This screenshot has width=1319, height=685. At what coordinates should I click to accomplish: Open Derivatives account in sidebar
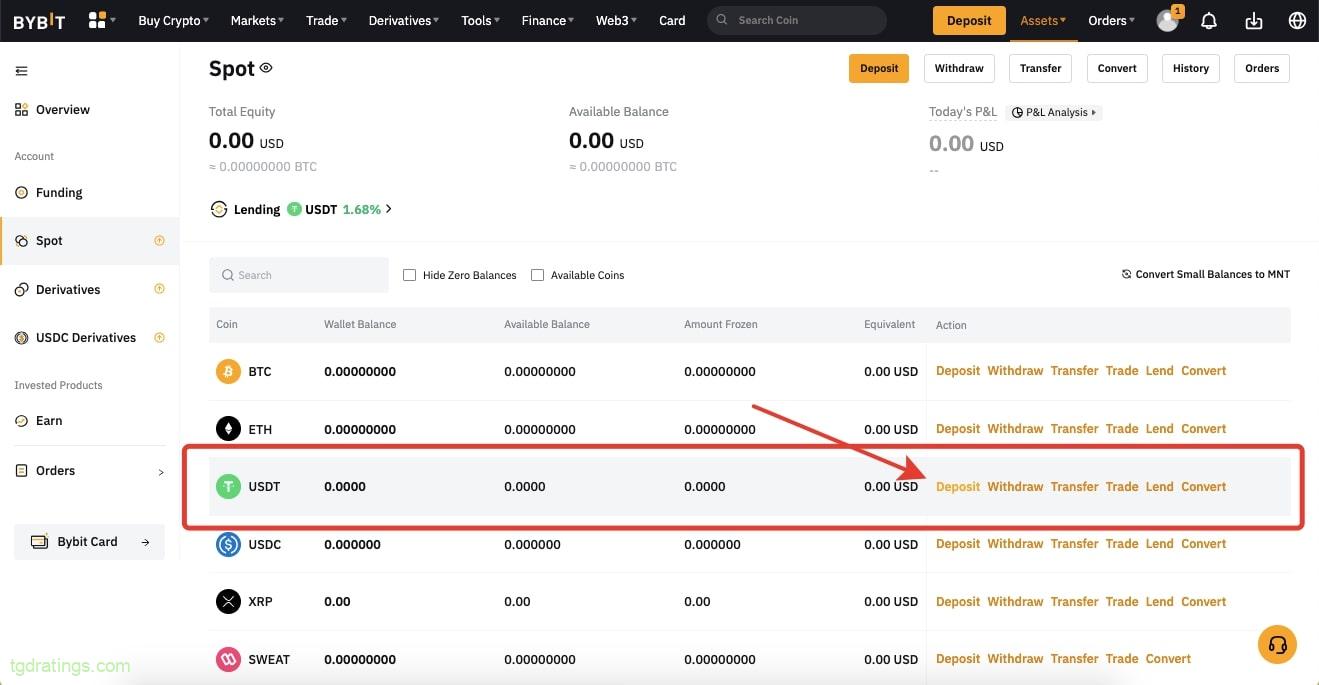pyautogui.click(x=68, y=290)
